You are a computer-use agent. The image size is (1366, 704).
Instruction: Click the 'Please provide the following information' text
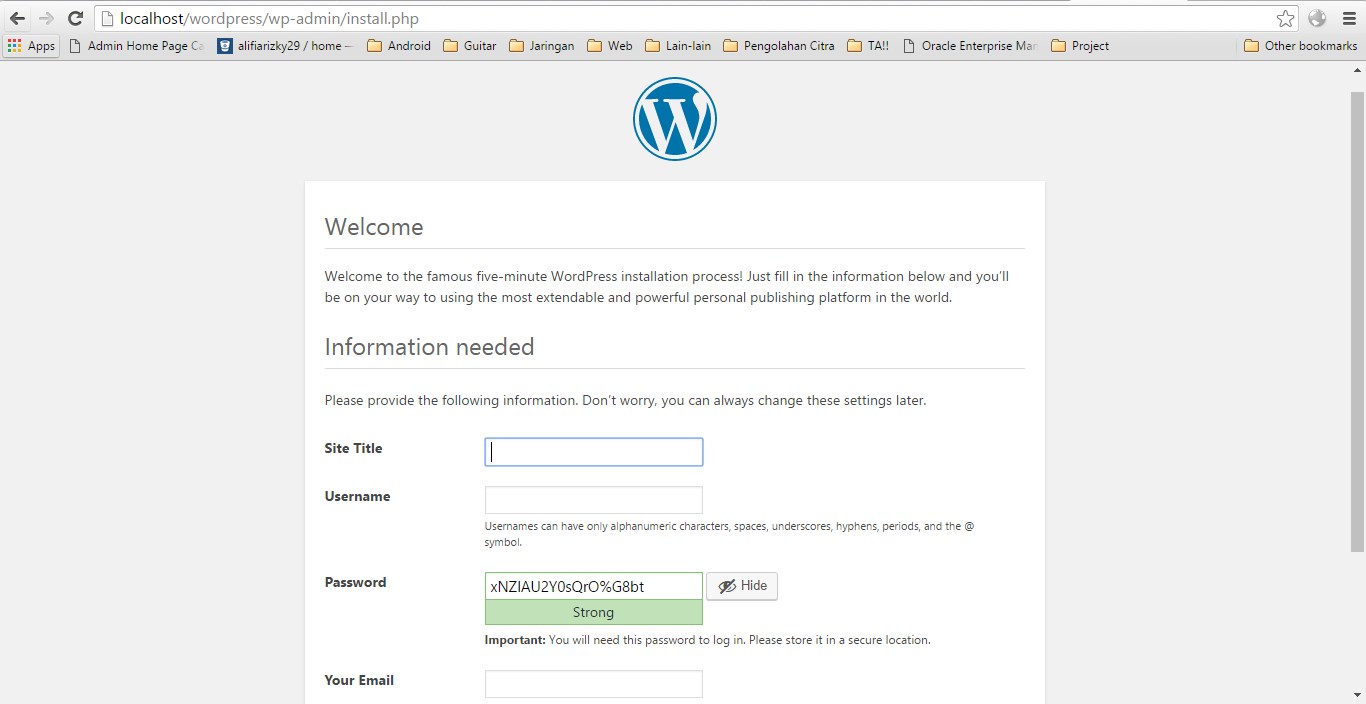pyautogui.click(x=625, y=400)
